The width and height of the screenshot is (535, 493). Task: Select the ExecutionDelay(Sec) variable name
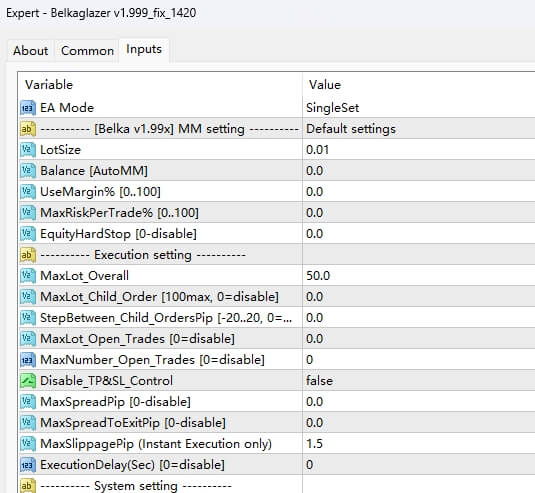tap(132, 465)
